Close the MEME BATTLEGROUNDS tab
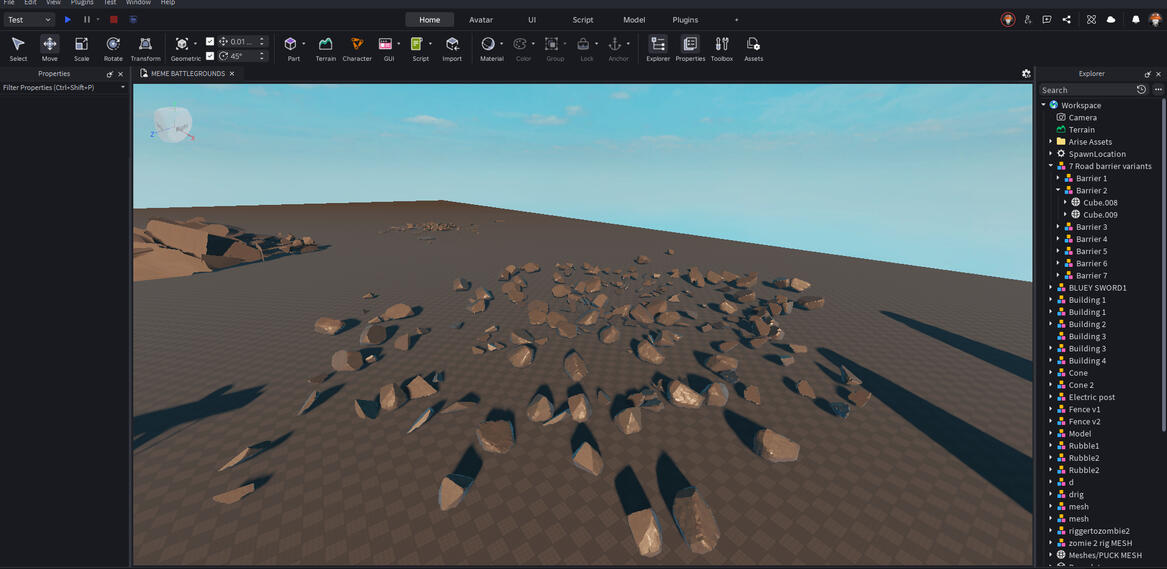Screen dimensions: 1167x569 (x=232, y=74)
